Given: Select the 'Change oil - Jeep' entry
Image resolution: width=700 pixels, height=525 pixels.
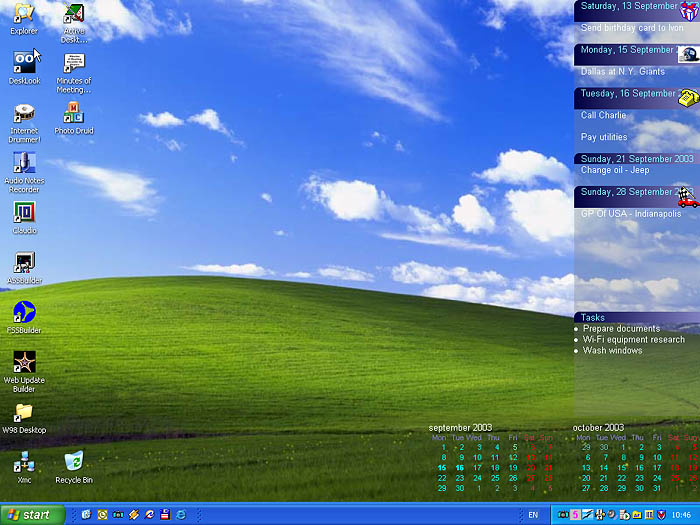Looking at the screenshot, I should pos(615,170).
